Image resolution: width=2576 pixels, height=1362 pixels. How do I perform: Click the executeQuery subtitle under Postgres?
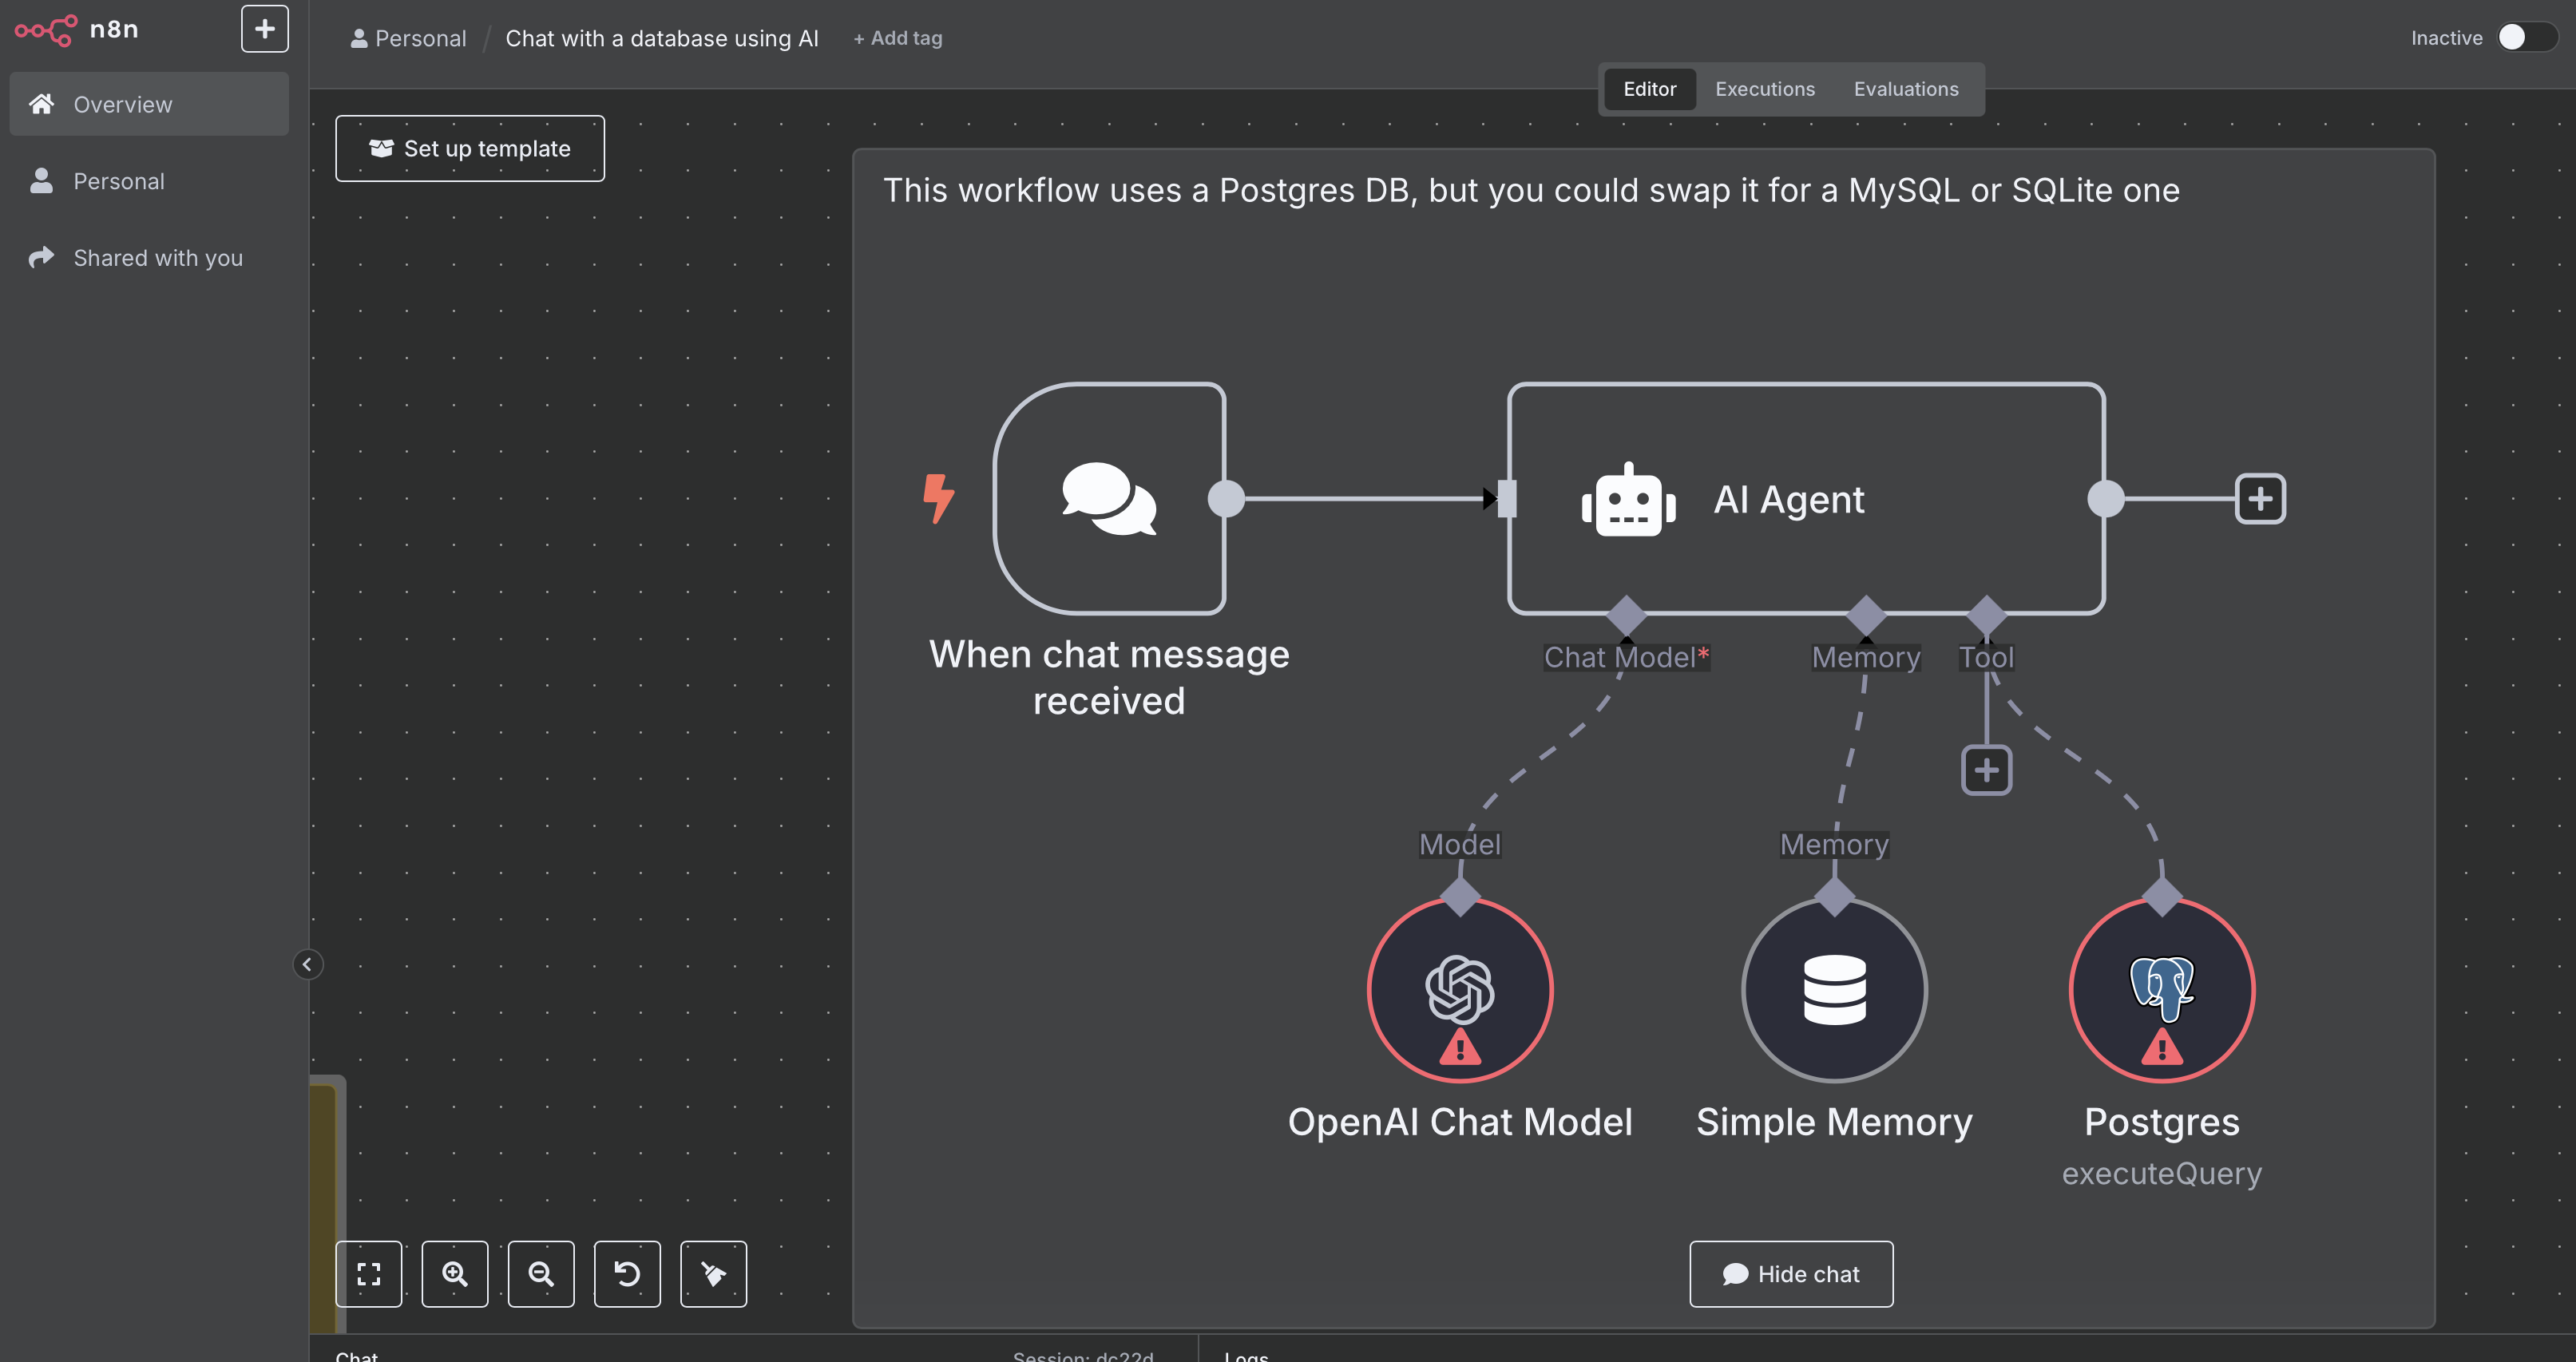[2161, 1173]
